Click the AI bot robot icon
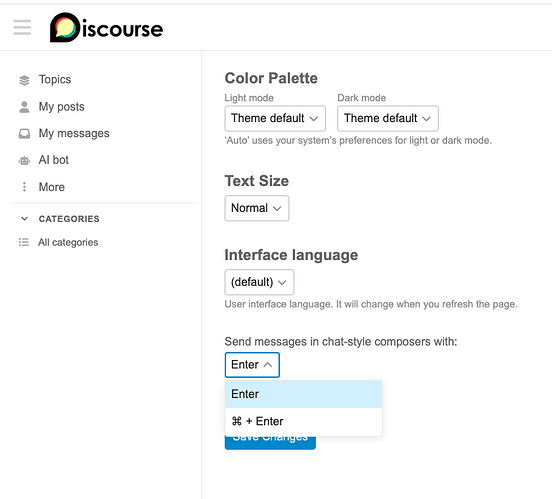 click(24, 161)
